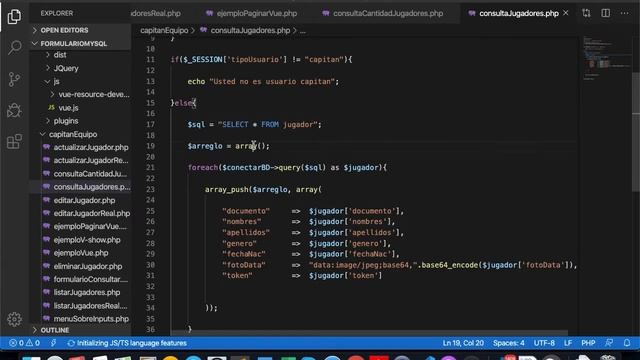Click Ln 19, Col 20 cursor position
Image resolution: width=640 pixels, height=360 pixels.
click(x=463, y=343)
